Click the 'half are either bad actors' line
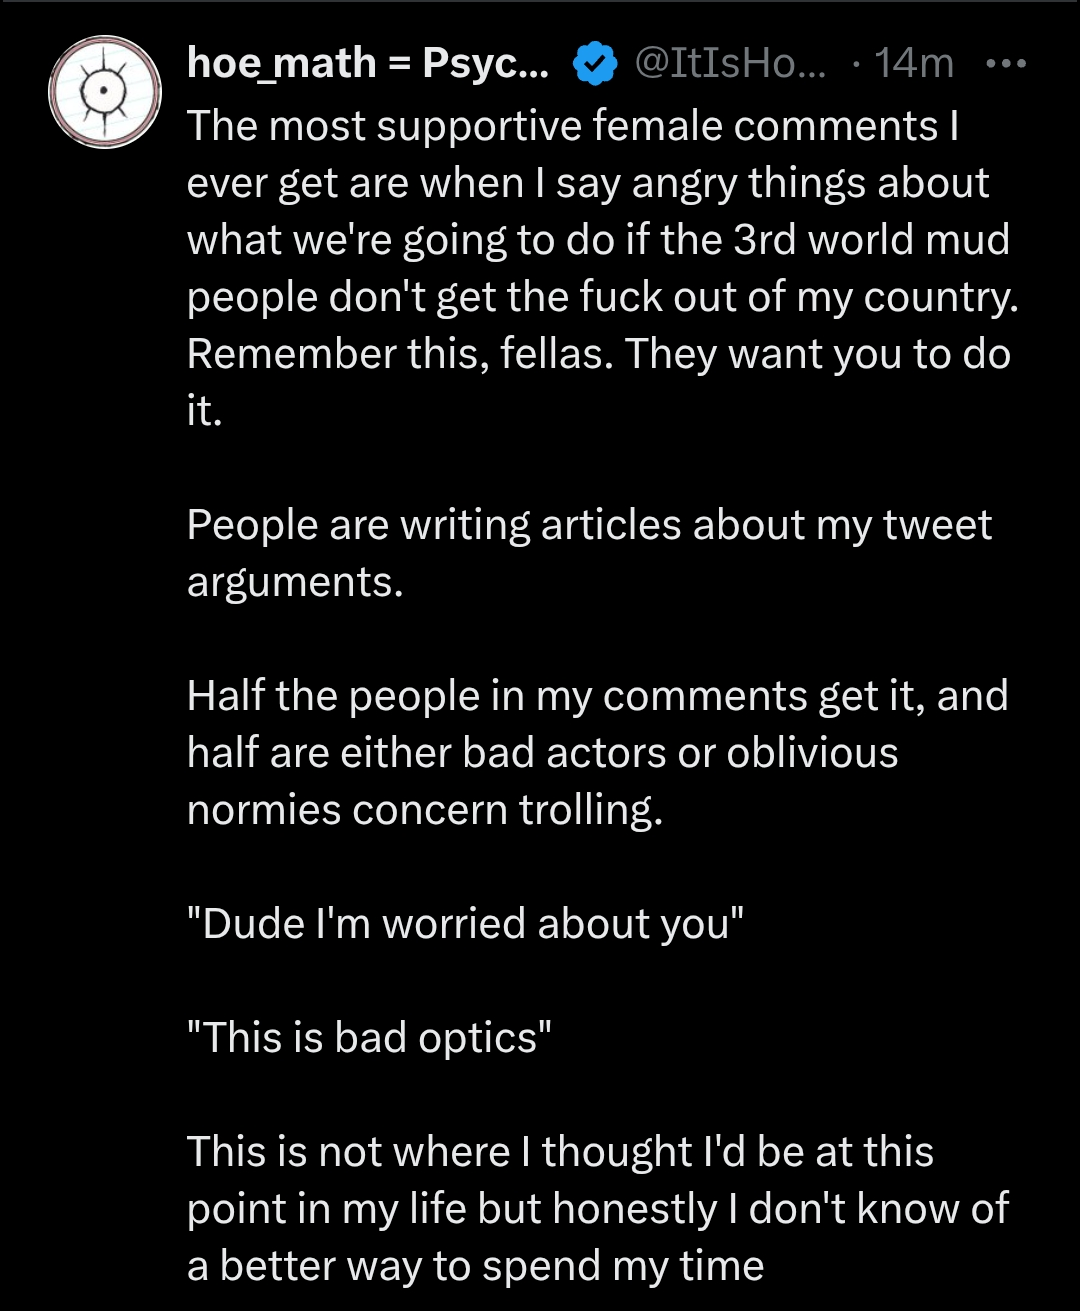This screenshot has width=1080, height=1311. pos(542,753)
